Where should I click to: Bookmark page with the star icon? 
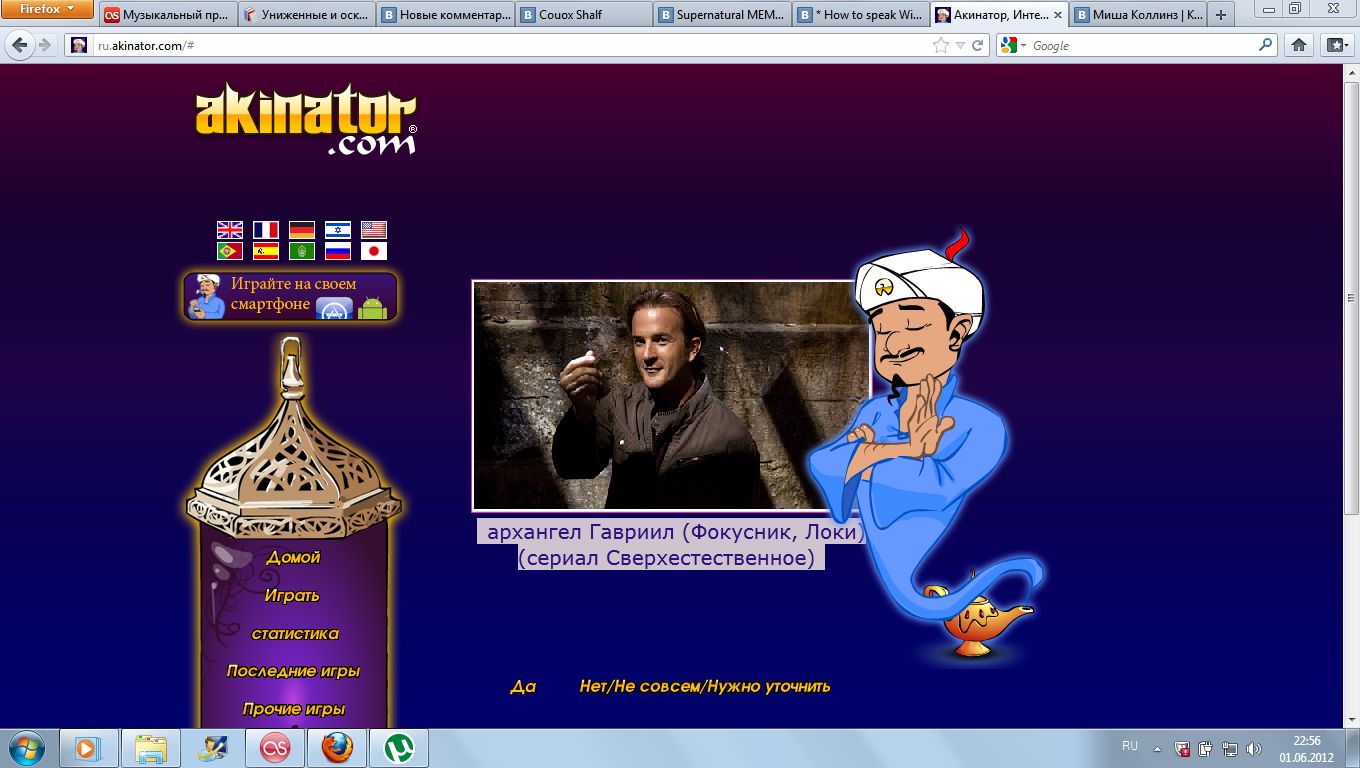coord(940,45)
